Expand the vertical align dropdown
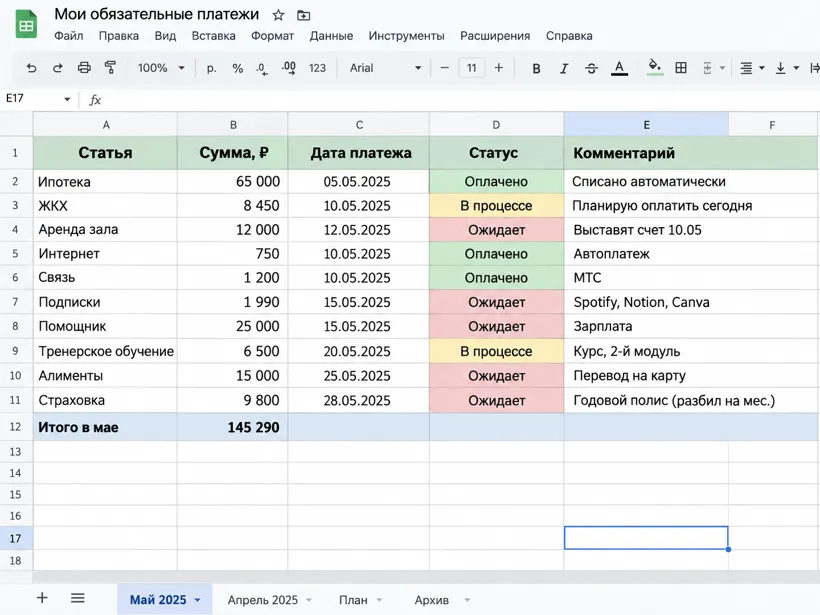This screenshot has width=820, height=615. [796, 68]
